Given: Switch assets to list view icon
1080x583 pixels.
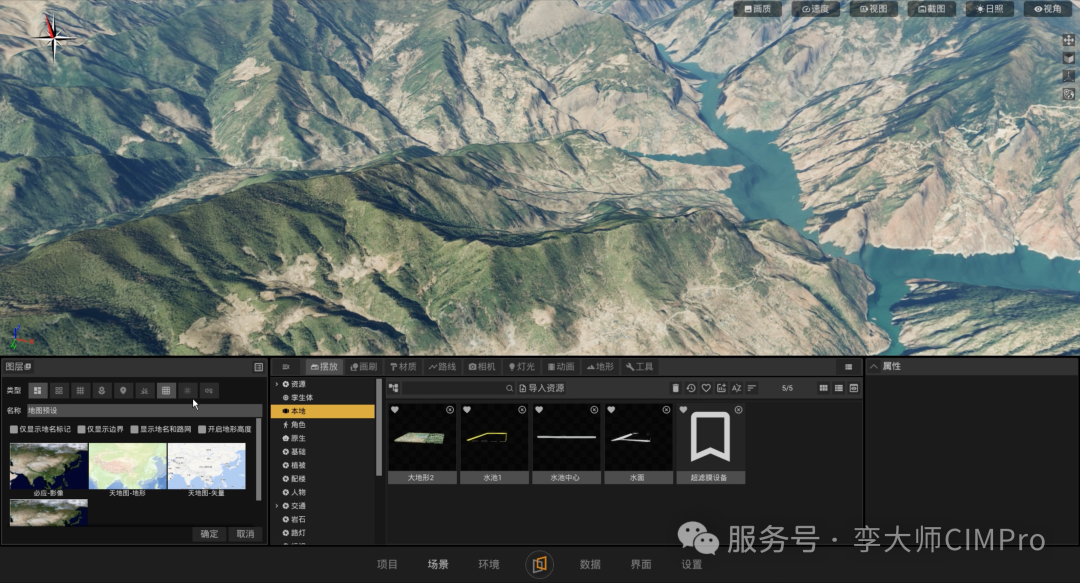Looking at the screenshot, I should tap(838, 388).
